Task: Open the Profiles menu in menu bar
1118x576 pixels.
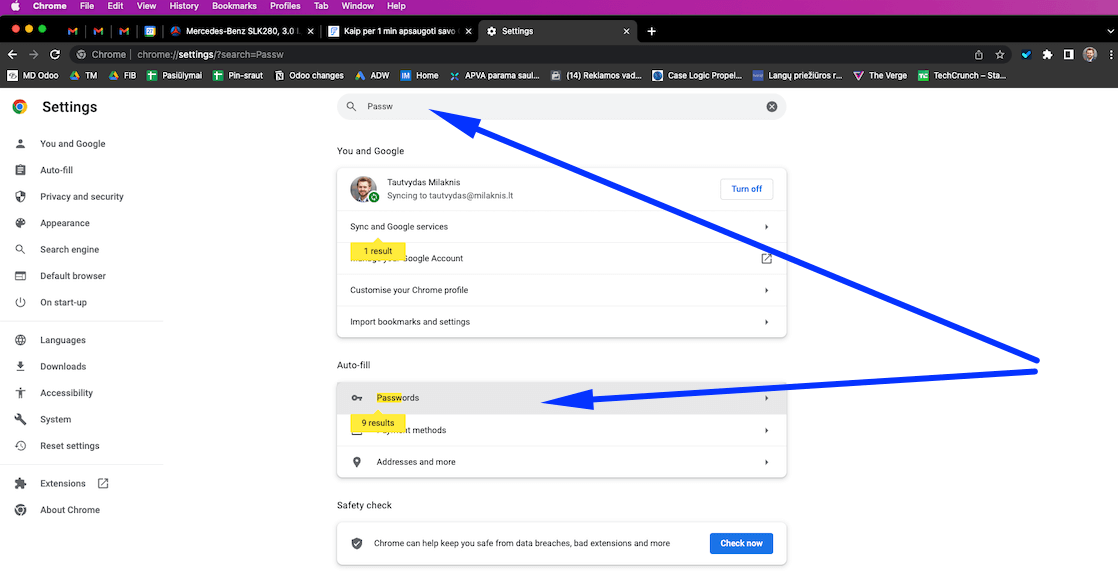Action: pos(285,6)
